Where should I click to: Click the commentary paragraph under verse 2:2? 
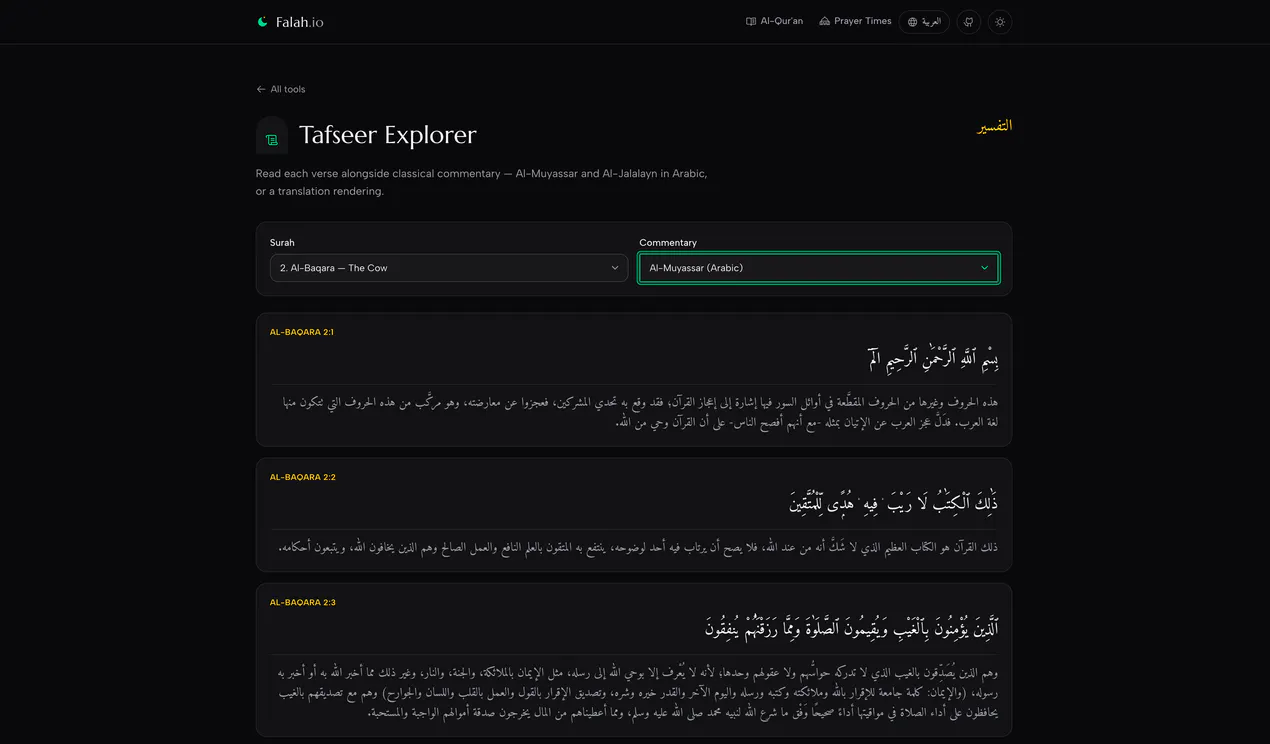point(638,547)
